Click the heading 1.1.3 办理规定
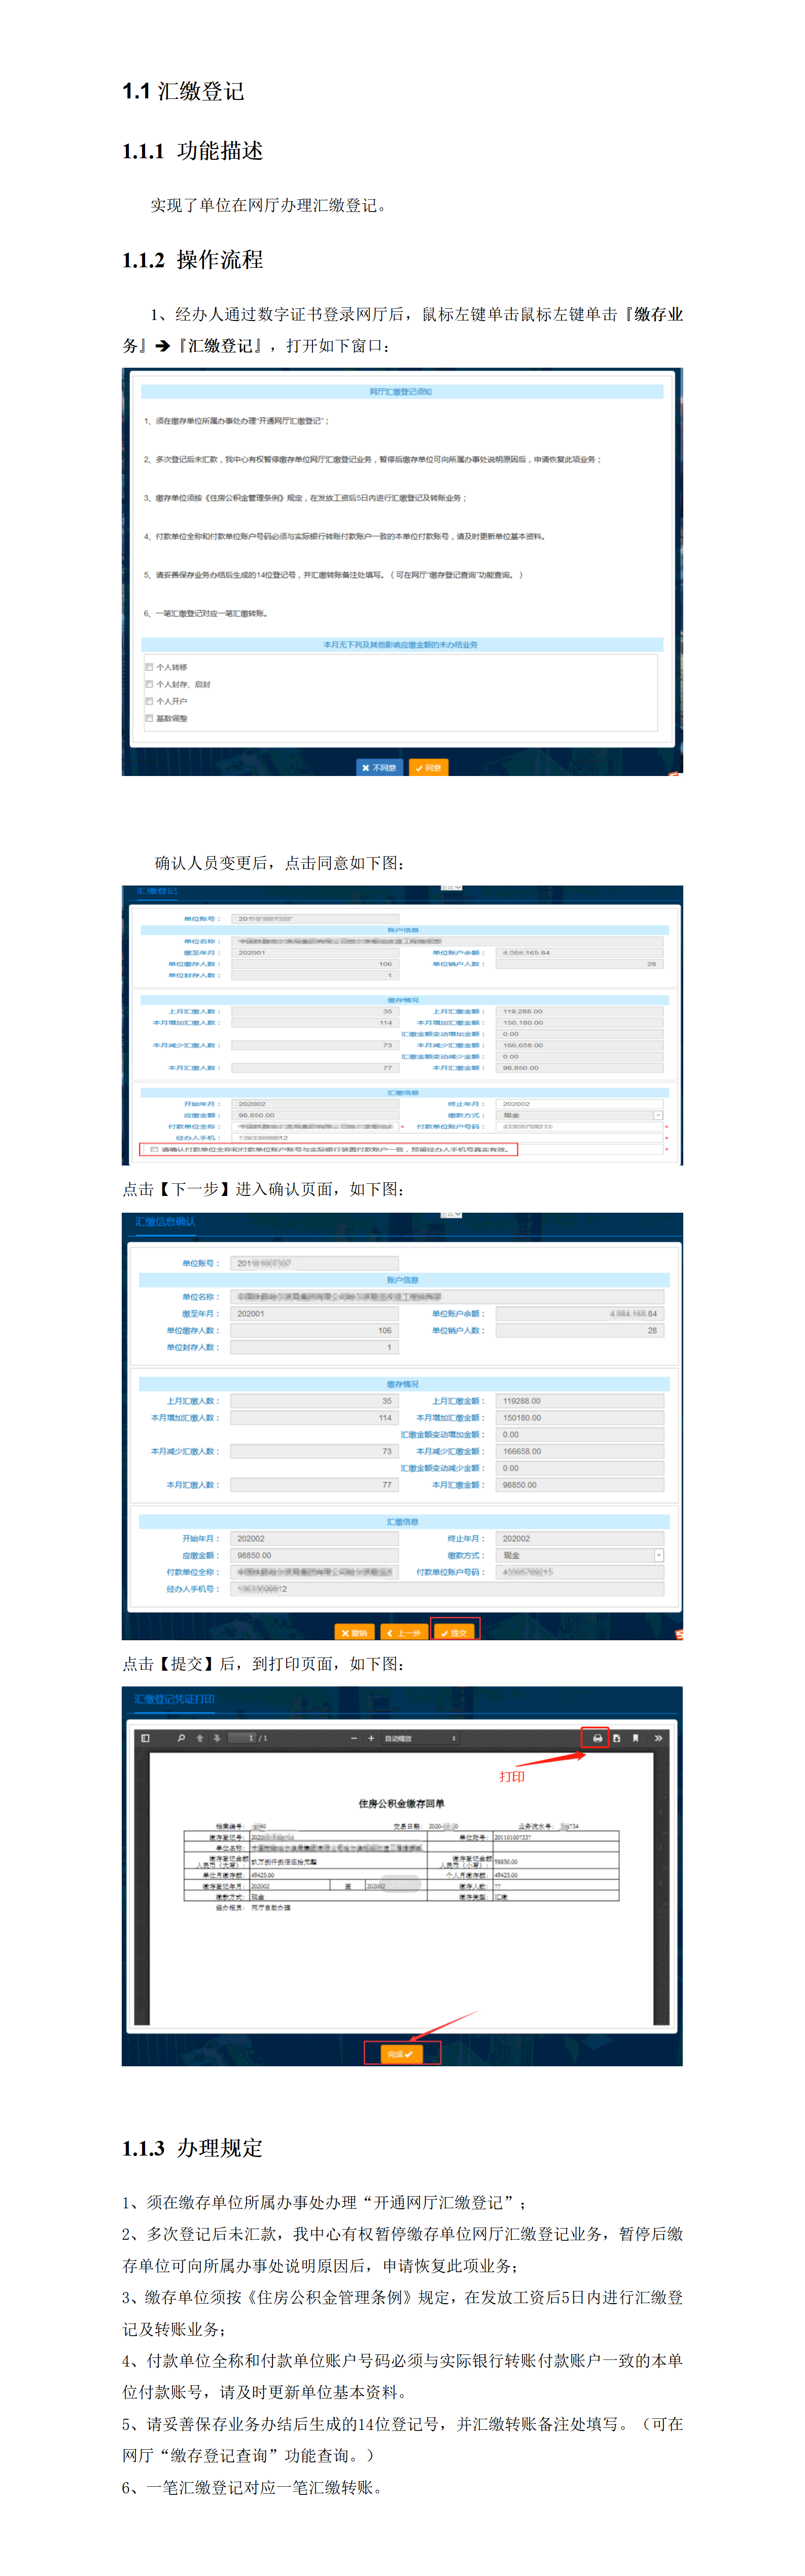The image size is (805, 2576). pos(192,2148)
